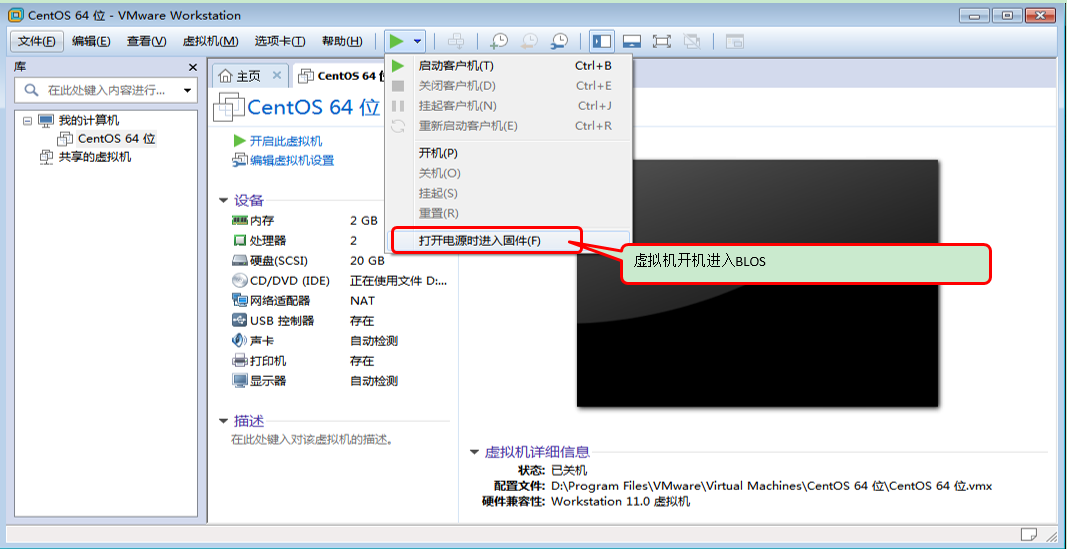Click the 挂起(S) menu entry
Image resolution: width=1067 pixels, height=549 pixels.
(508, 193)
